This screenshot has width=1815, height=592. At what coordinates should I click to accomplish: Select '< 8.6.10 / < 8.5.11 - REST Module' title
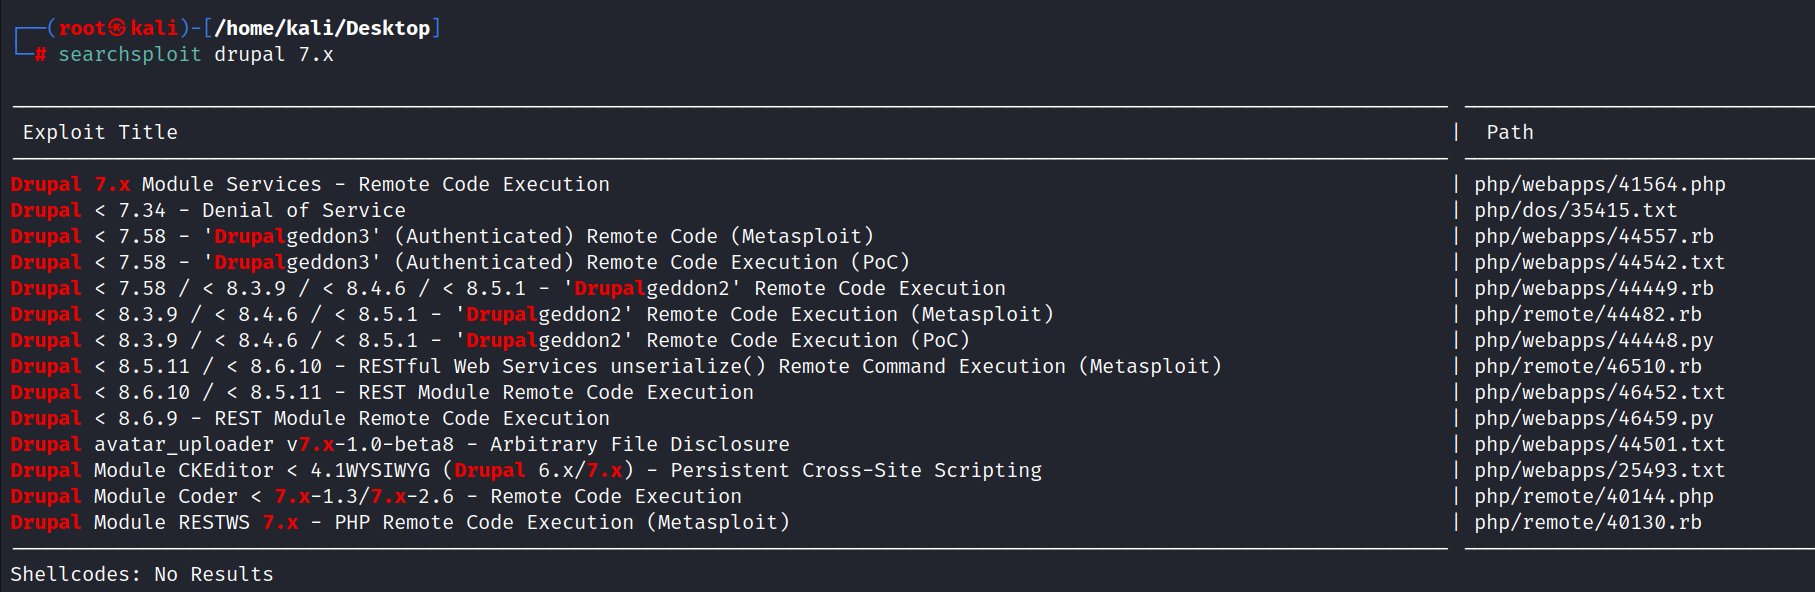pyautogui.click(x=382, y=392)
